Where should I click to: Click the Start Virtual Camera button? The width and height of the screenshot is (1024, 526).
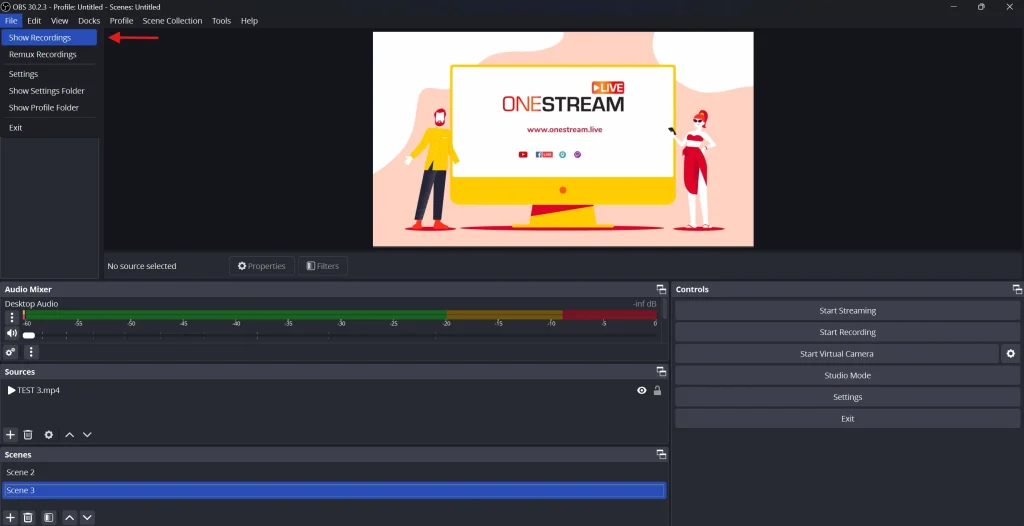837,353
